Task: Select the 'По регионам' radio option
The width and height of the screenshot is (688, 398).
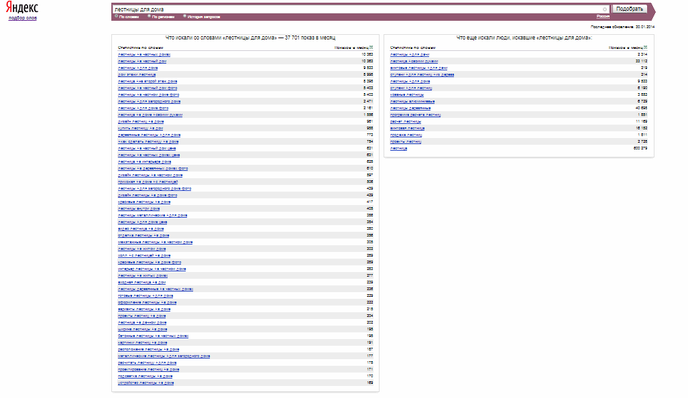Action: coord(149,16)
